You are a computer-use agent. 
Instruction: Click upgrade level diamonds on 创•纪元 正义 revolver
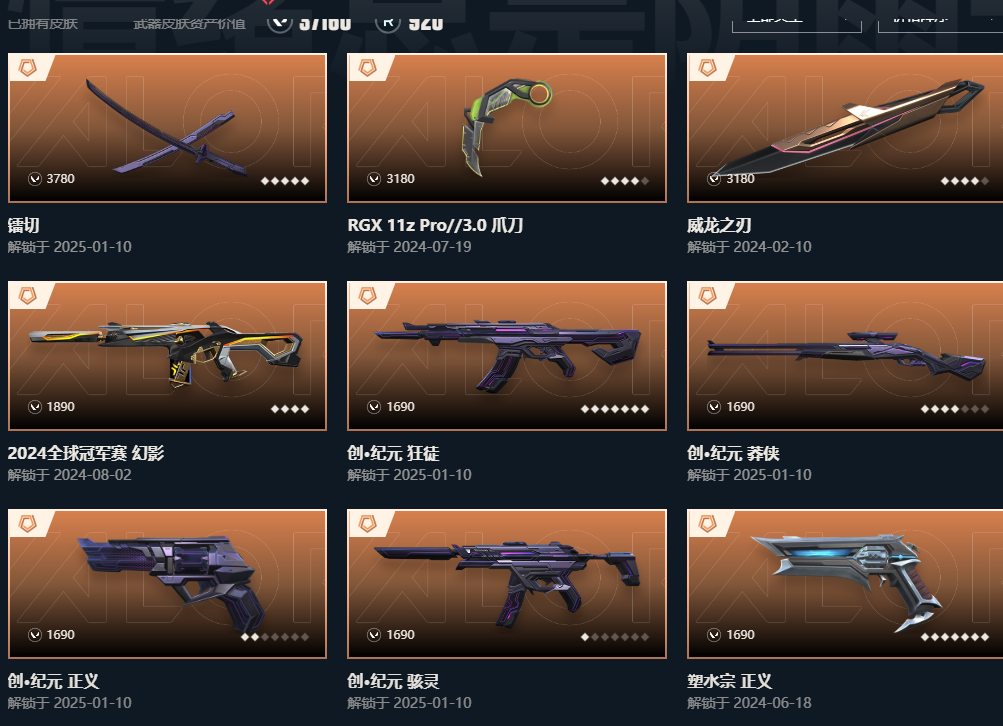[275, 636]
